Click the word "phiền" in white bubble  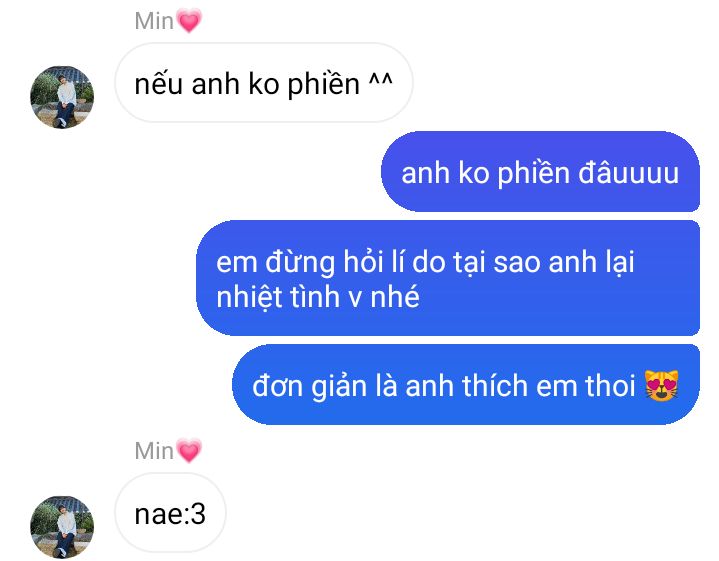[x=323, y=85]
